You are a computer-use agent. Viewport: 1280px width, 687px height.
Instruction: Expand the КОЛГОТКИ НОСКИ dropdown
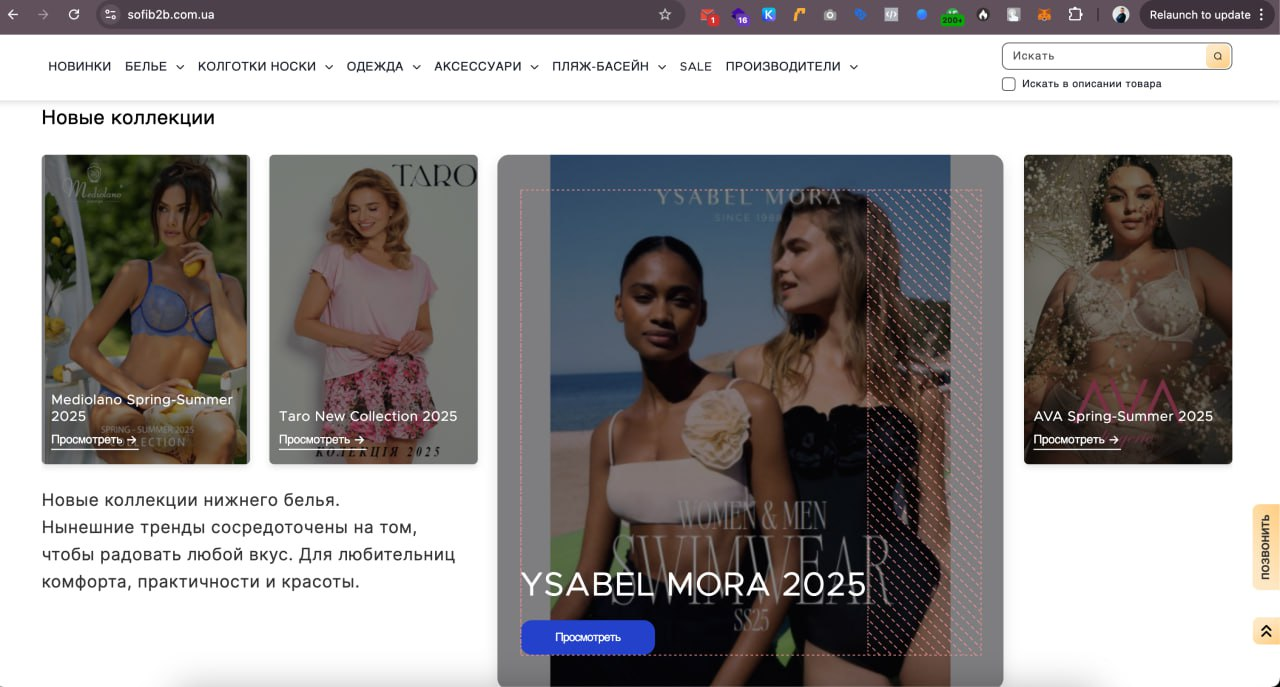265,67
